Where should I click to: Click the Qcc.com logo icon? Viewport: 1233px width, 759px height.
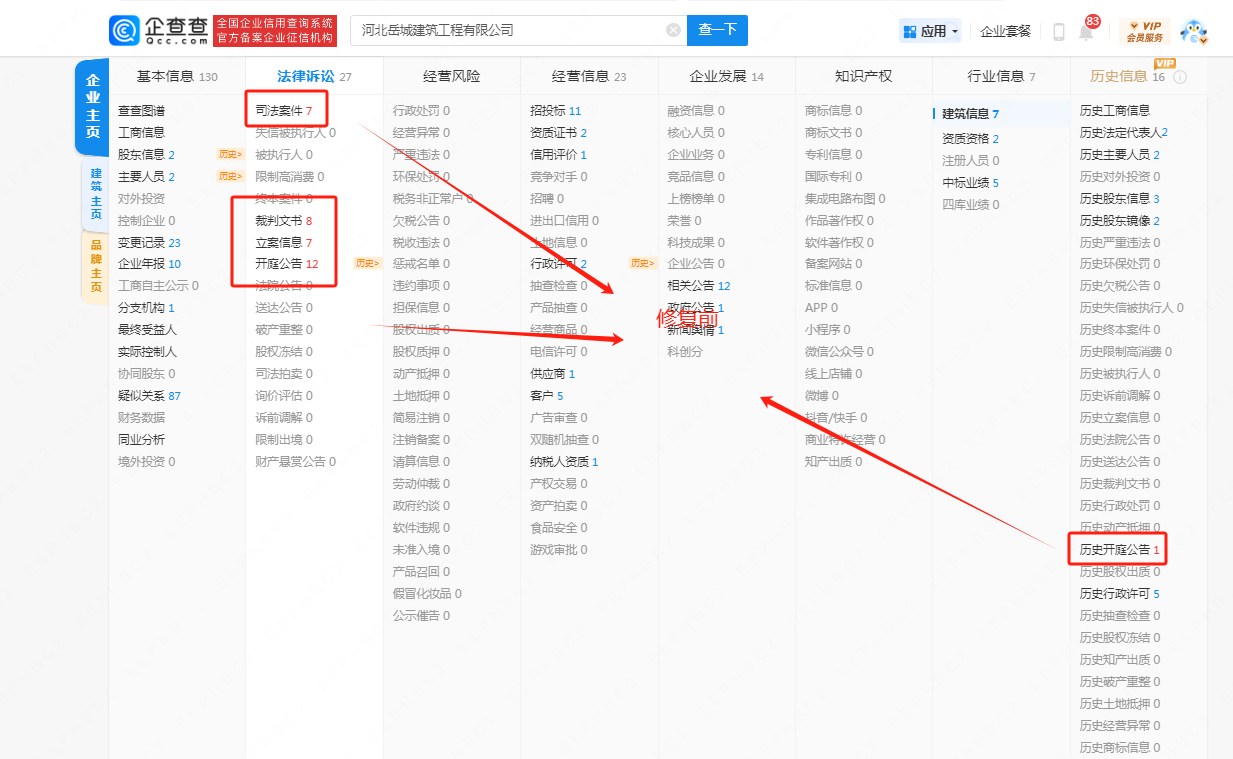(124, 31)
